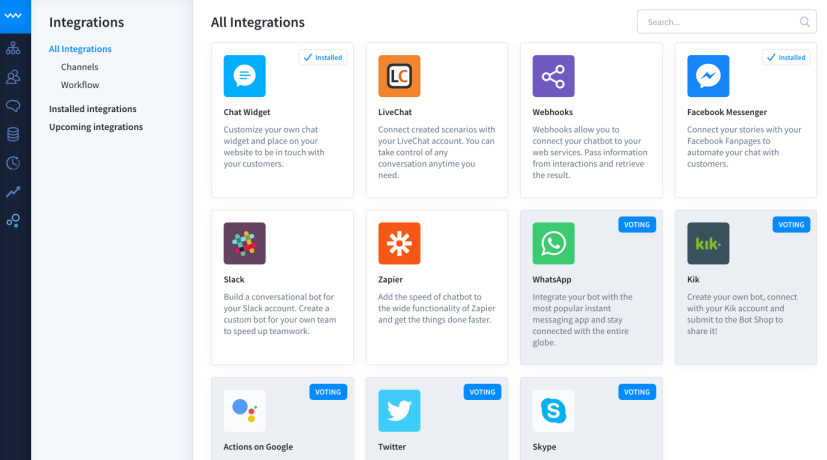Go to Installed integrations
The width and height of the screenshot is (827, 460).
coord(93,109)
